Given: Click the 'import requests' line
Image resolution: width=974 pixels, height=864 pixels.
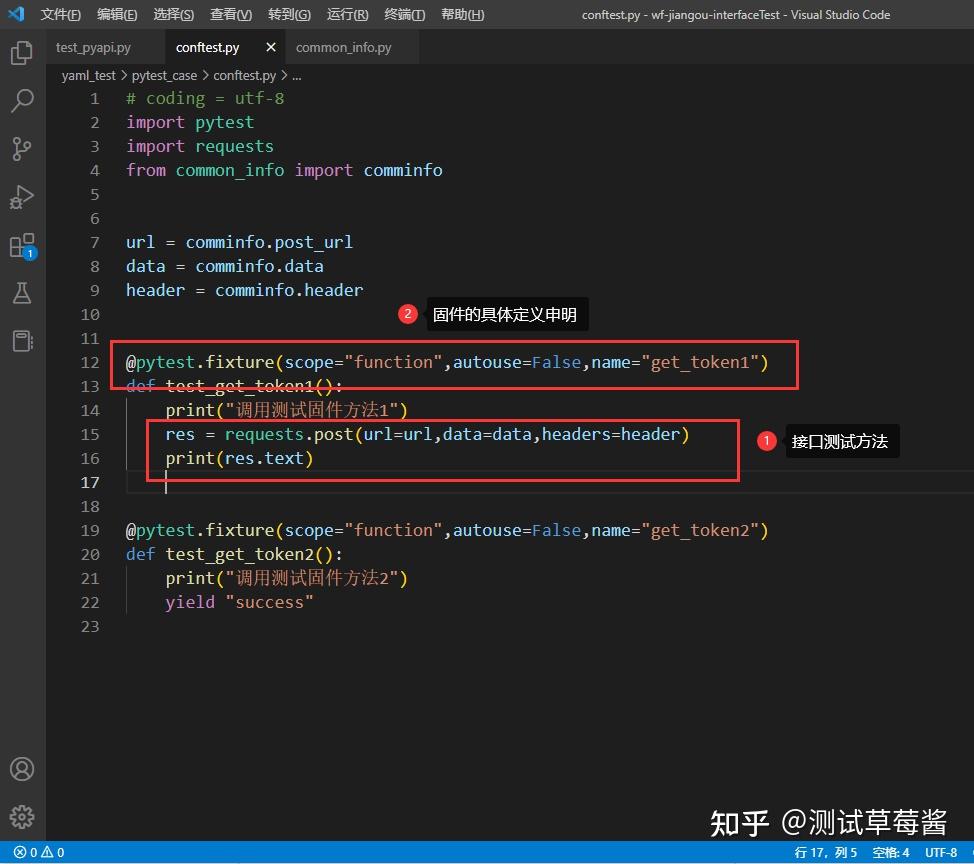Looking at the screenshot, I should (200, 147).
